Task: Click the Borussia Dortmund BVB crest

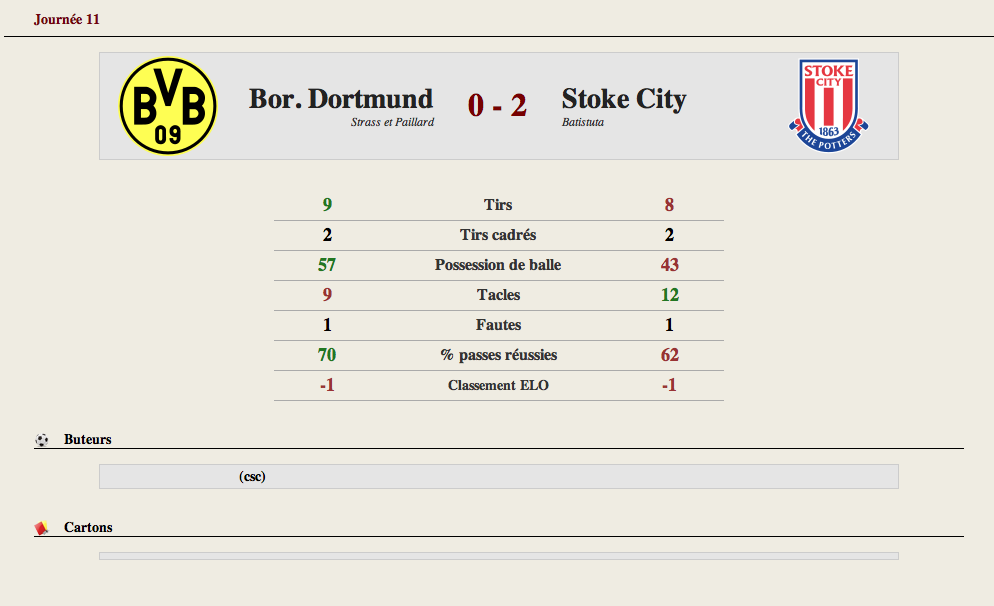Action: coord(168,106)
